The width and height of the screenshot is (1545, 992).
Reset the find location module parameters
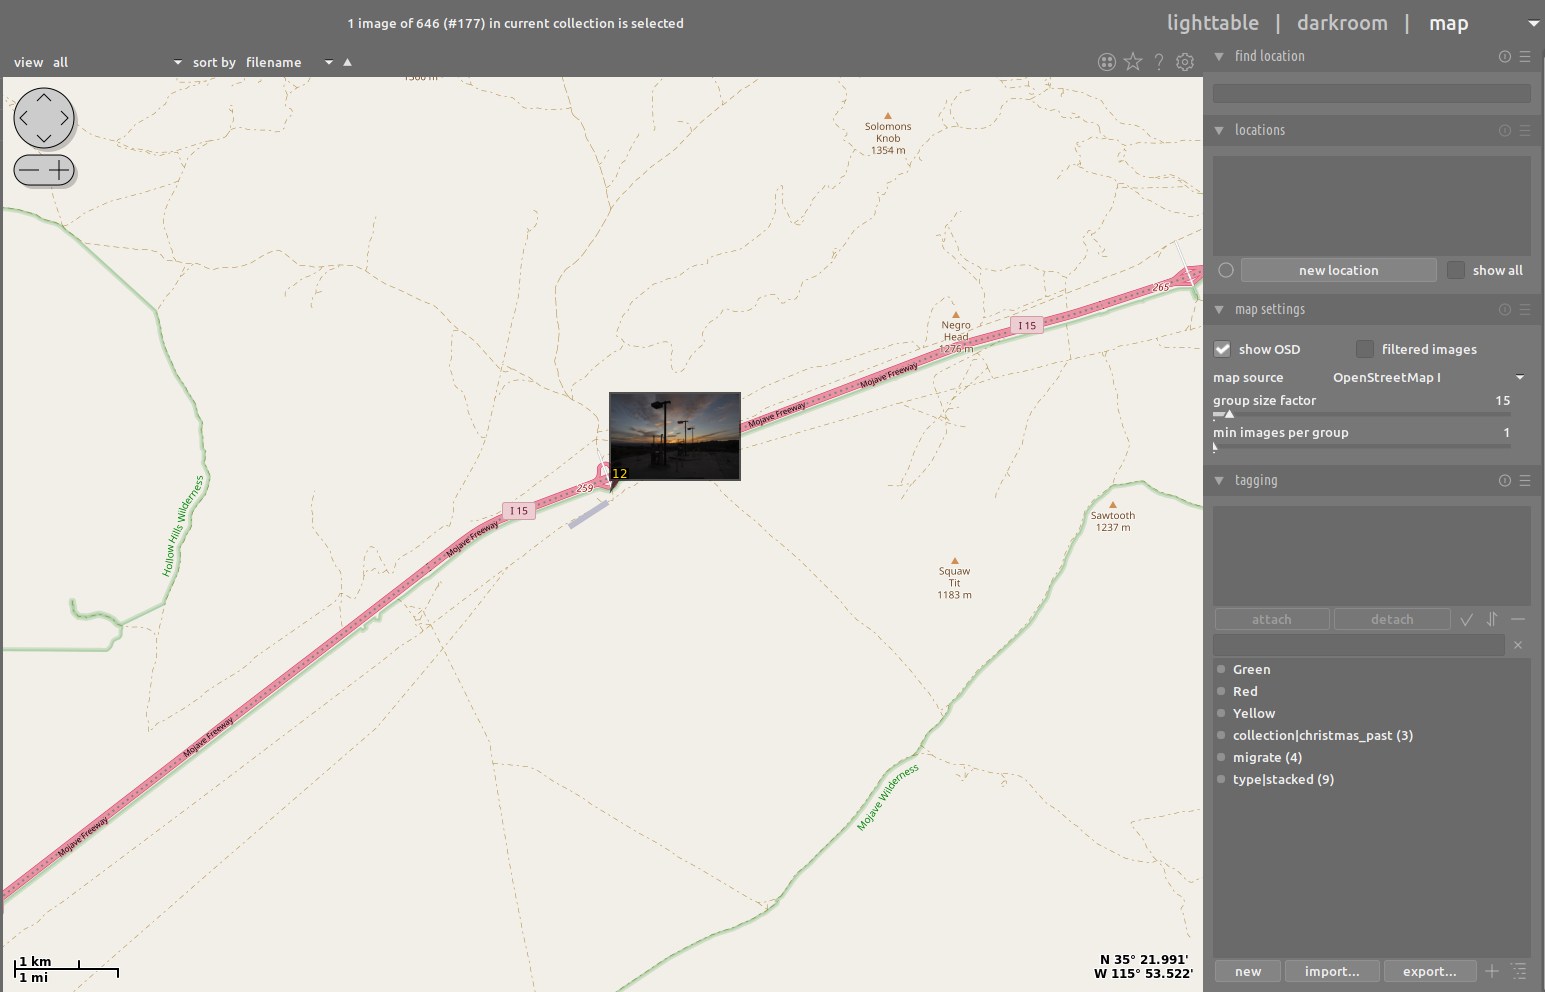point(1504,57)
